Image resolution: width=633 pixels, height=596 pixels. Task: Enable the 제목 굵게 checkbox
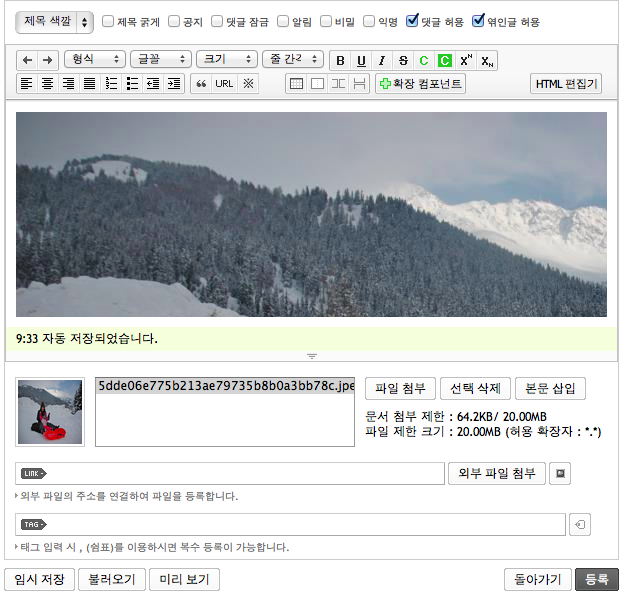click(109, 21)
